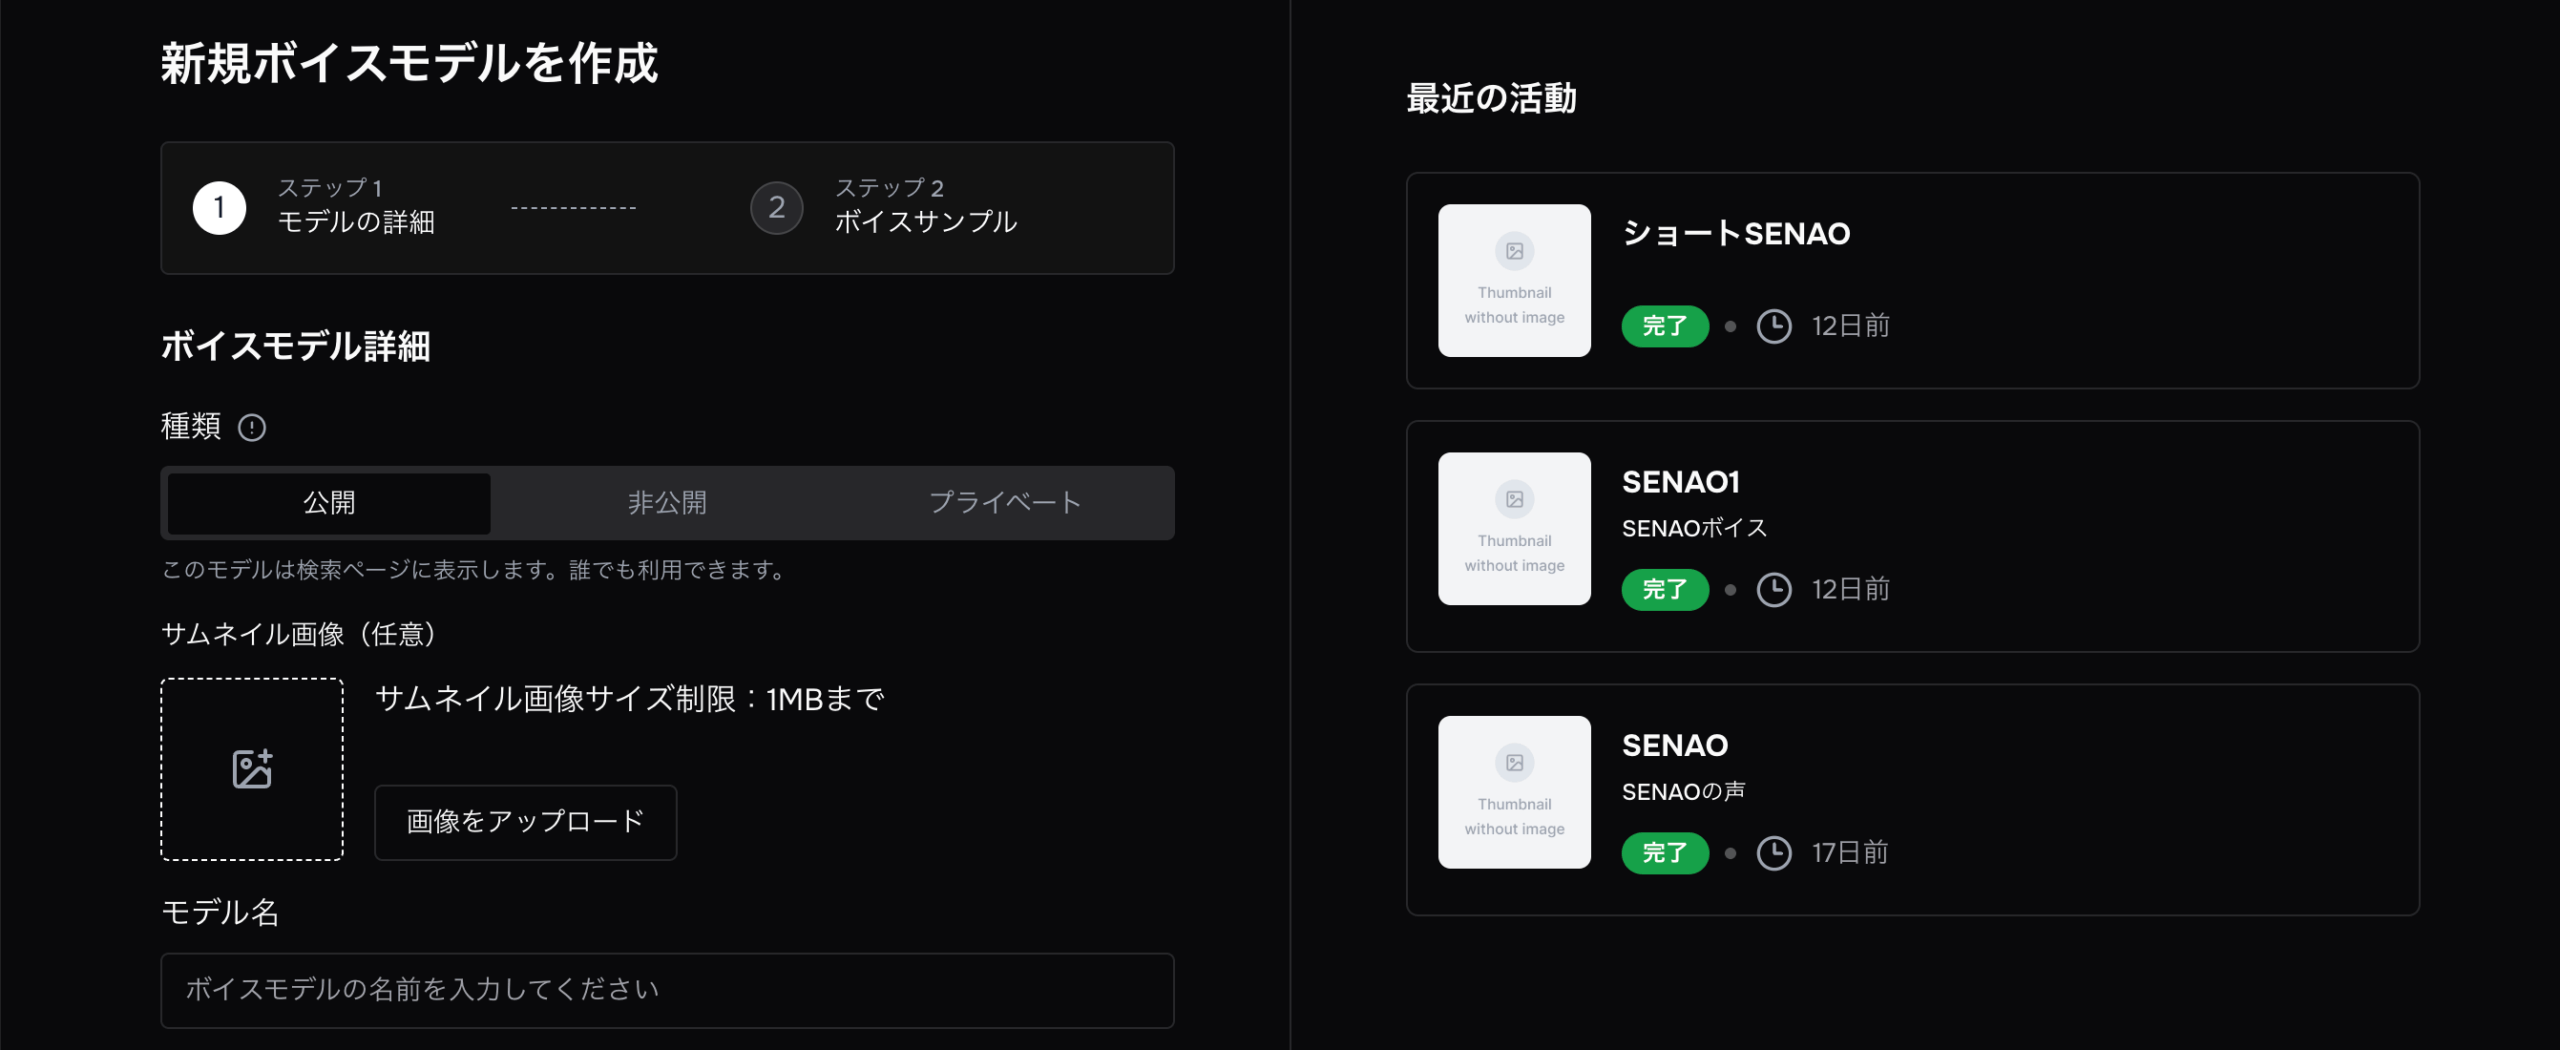Select the 公開 visibility option
The width and height of the screenshot is (2560, 1050).
click(x=329, y=503)
